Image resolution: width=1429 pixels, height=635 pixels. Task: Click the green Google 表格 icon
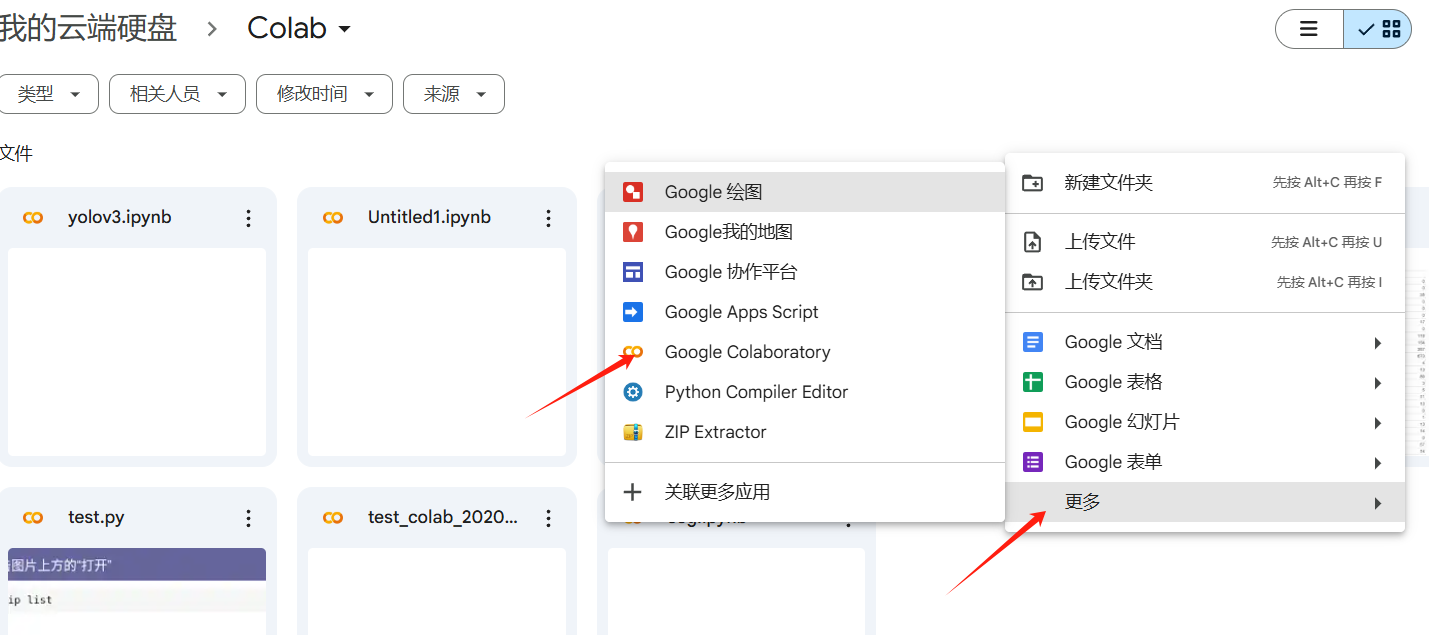[x=1033, y=382]
